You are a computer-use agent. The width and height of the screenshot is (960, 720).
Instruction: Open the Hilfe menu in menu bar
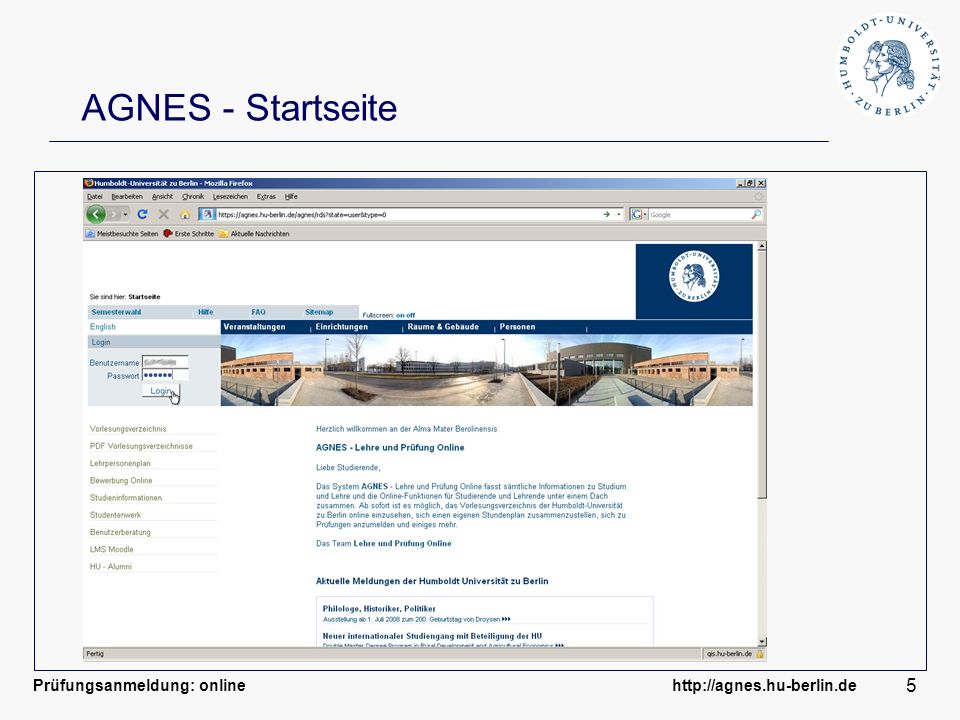291,197
